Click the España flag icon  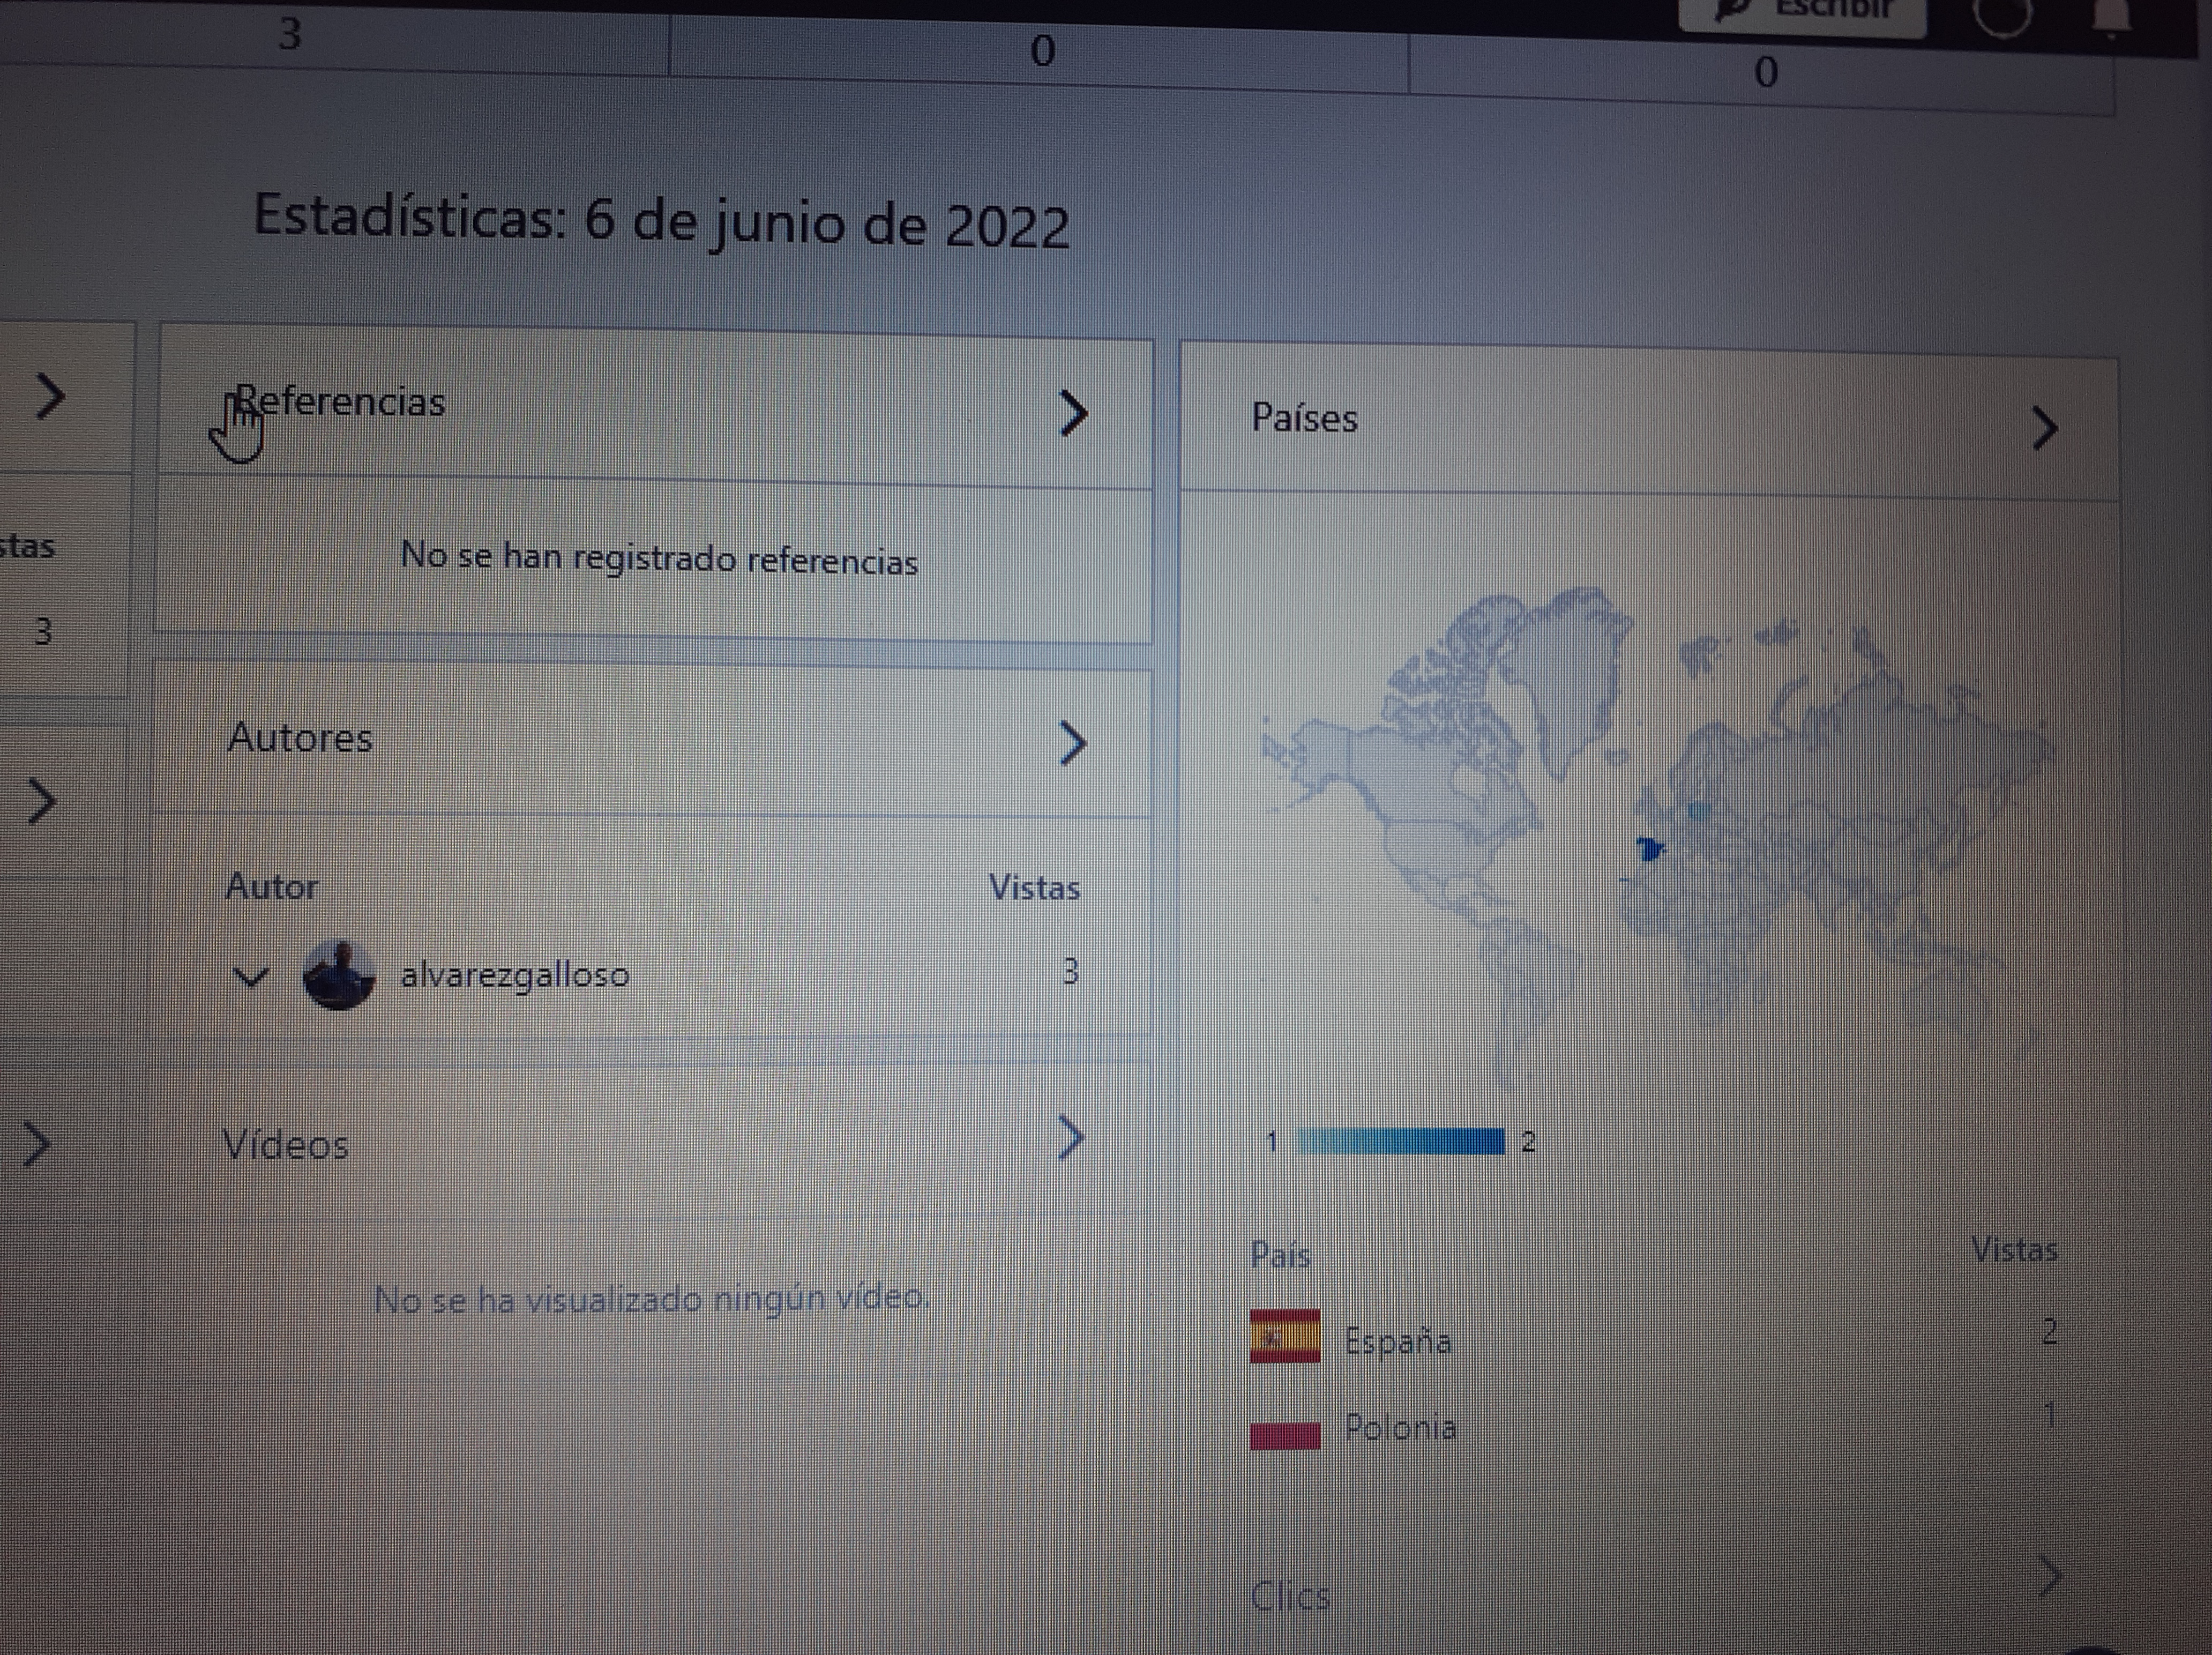[x=1285, y=1336]
